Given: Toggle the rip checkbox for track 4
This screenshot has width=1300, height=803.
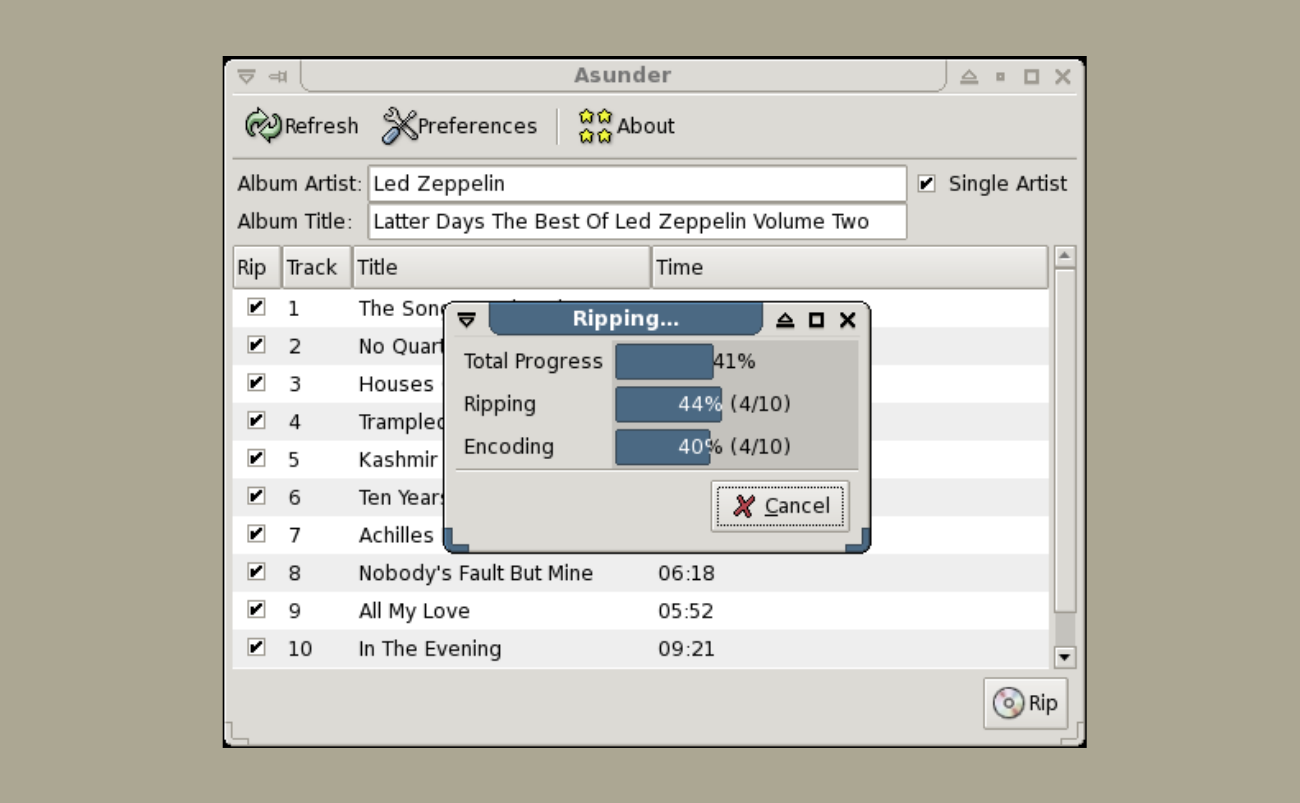Looking at the screenshot, I should [x=256, y=421].
